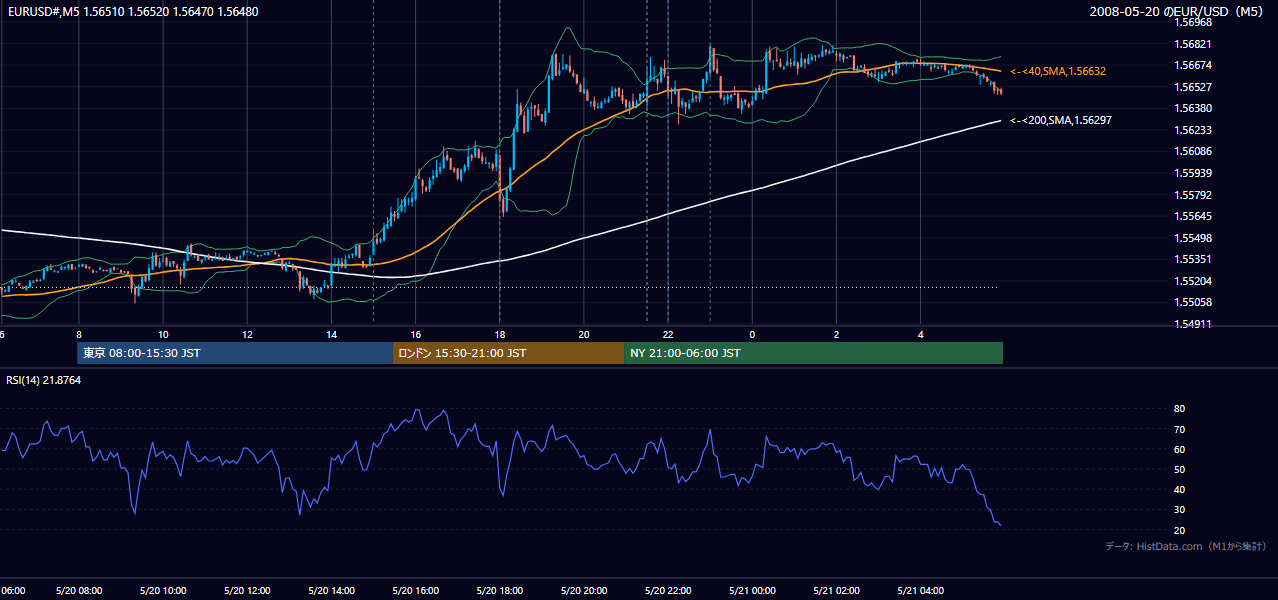Image resolution: width=1278 pixels, height=600 pixels.
Task: Click the '5/20 16:00' bottom time label
Action: (x=415, y=591)
